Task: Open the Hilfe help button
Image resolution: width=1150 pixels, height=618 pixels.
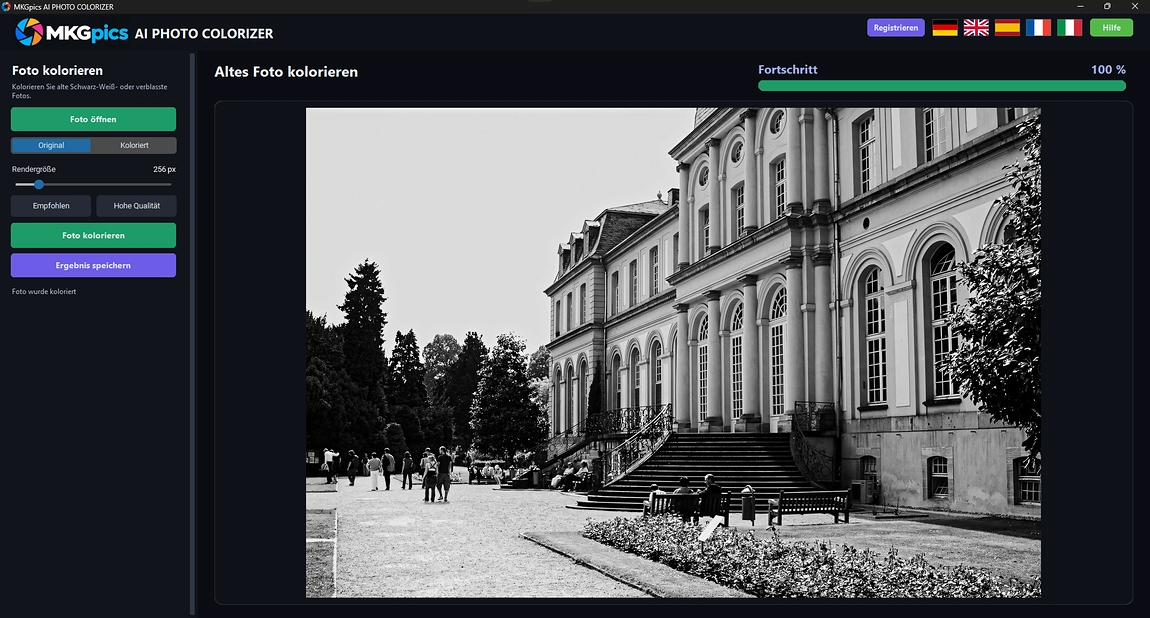Action: coord(1111,28)
